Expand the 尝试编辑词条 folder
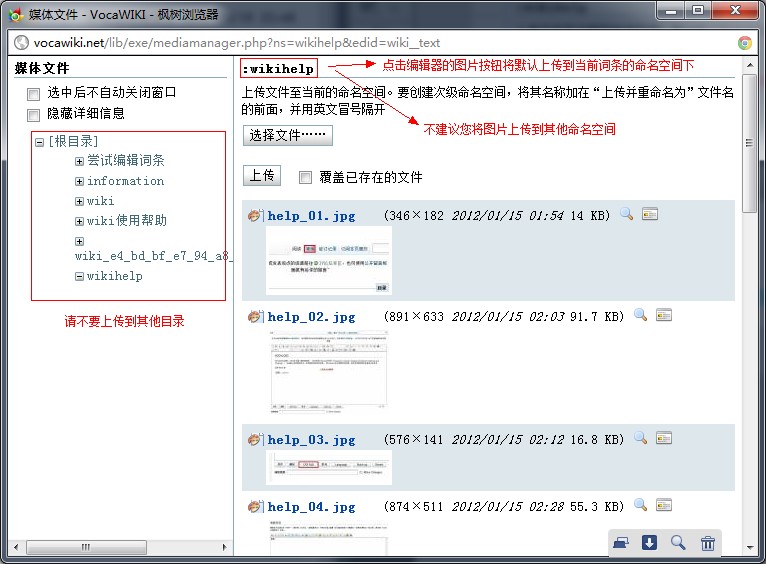The height and width of the screenshot is (564, 766). point(79,161)
